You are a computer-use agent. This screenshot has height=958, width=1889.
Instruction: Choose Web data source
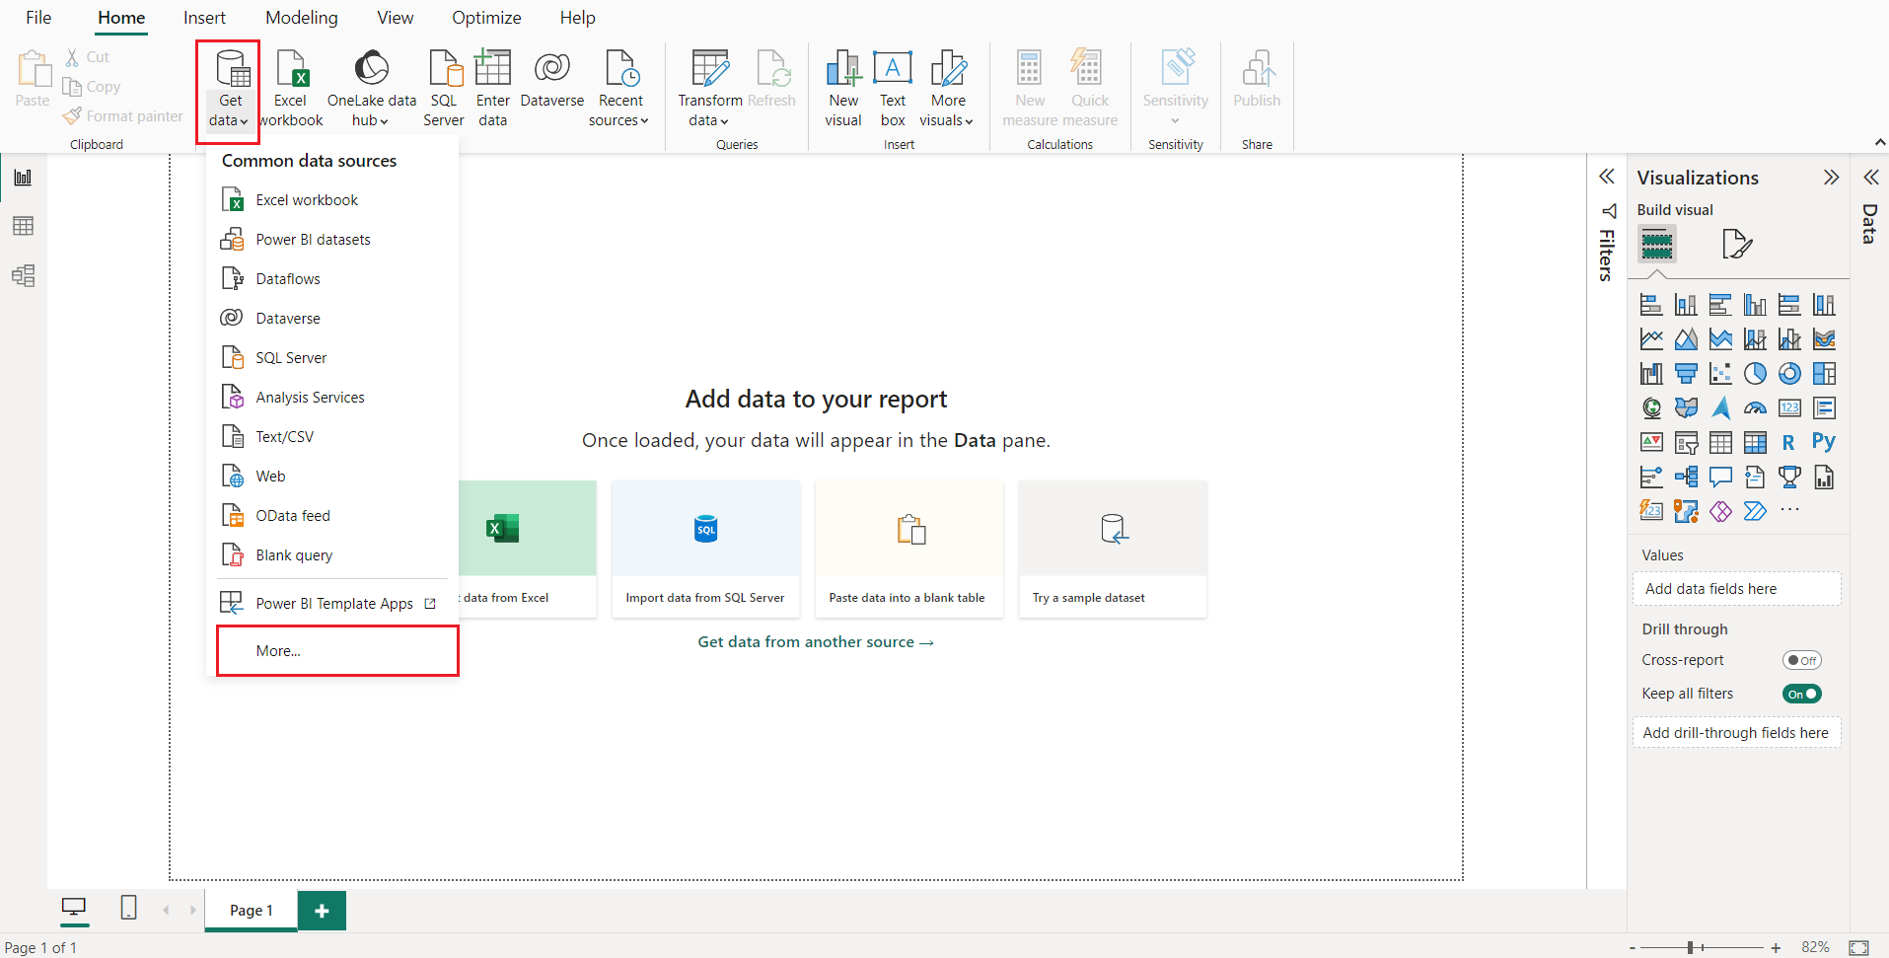(332, 476)
